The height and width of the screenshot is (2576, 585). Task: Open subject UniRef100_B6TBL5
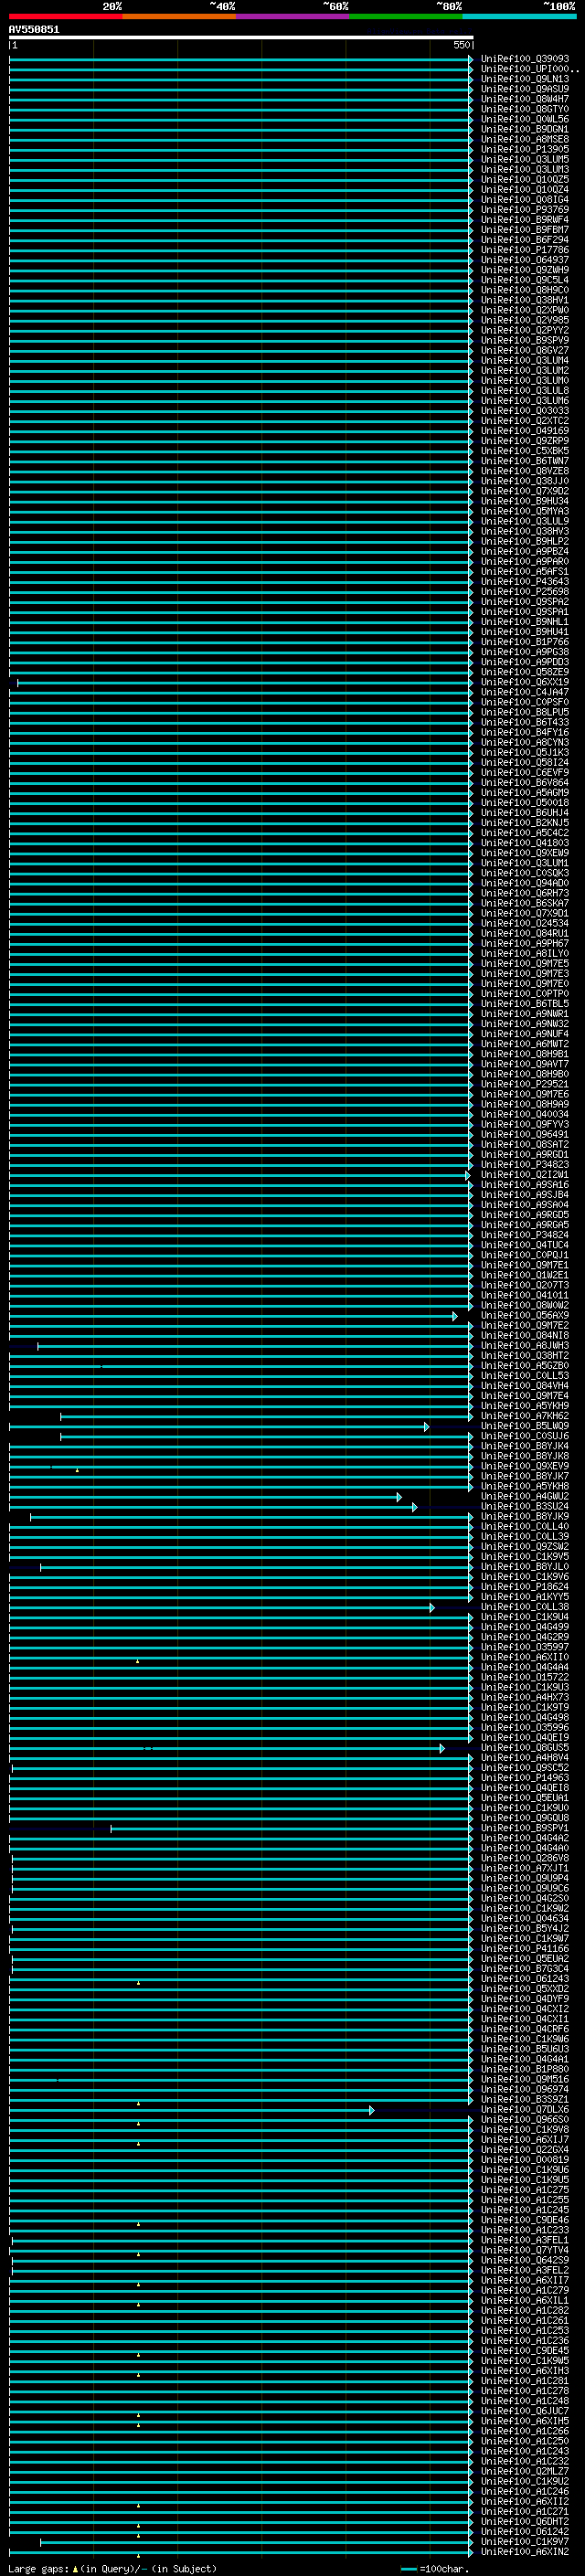coord(525,1004)
